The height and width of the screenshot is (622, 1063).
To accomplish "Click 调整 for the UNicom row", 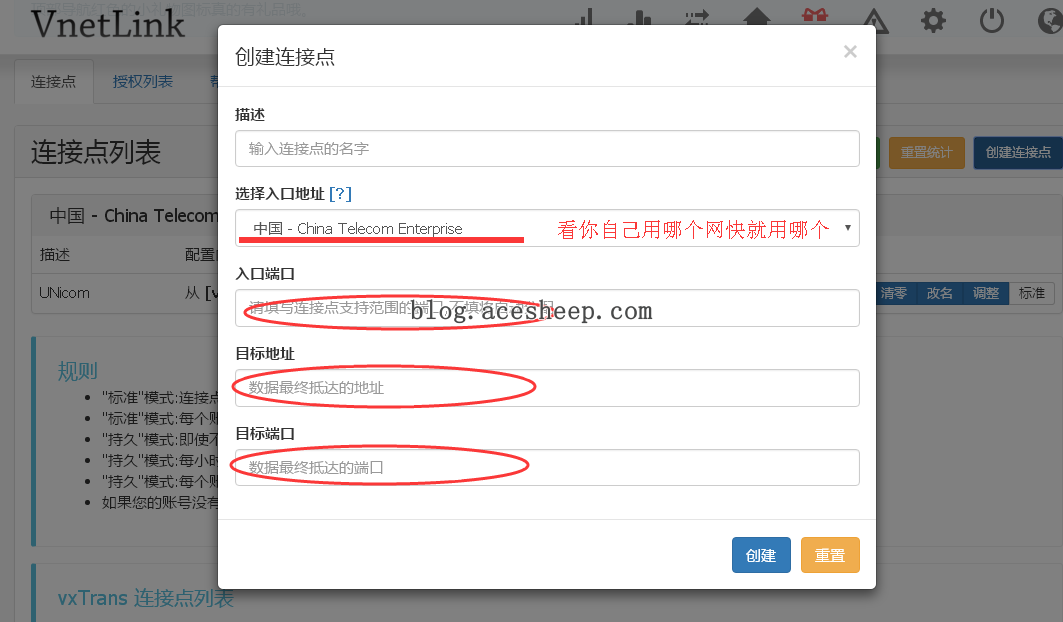I will (986, 293).
